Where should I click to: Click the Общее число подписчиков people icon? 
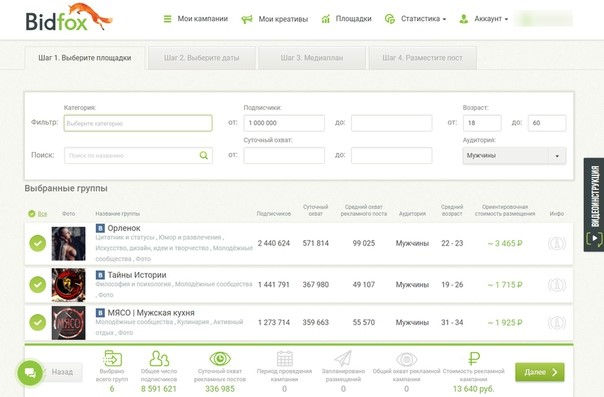tap(159, 358)
